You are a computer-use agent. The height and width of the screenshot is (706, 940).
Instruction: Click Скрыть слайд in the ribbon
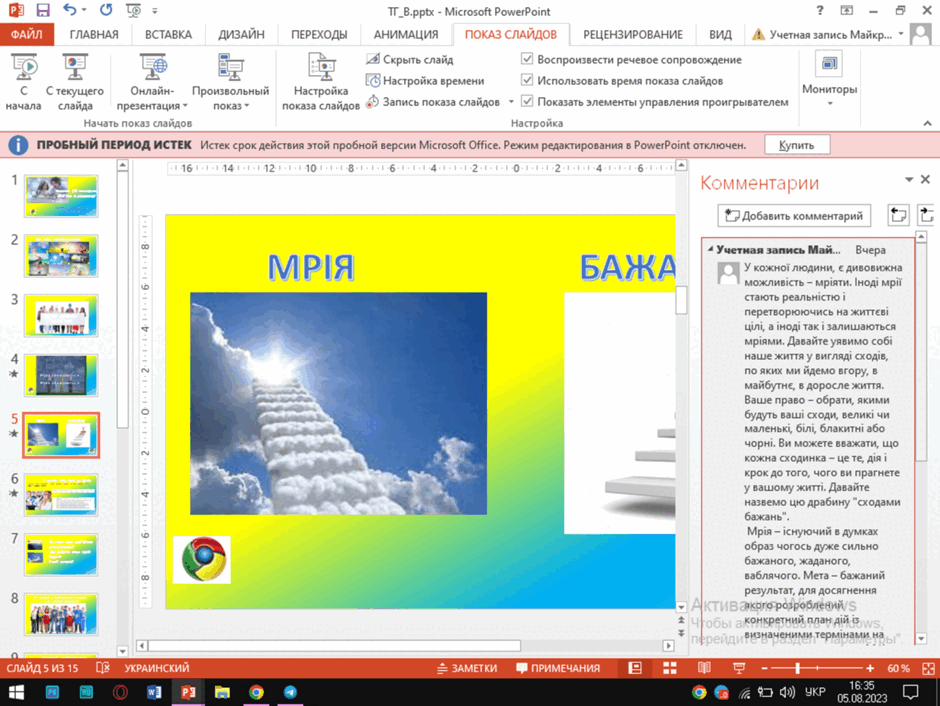click(x=410, y=59)
